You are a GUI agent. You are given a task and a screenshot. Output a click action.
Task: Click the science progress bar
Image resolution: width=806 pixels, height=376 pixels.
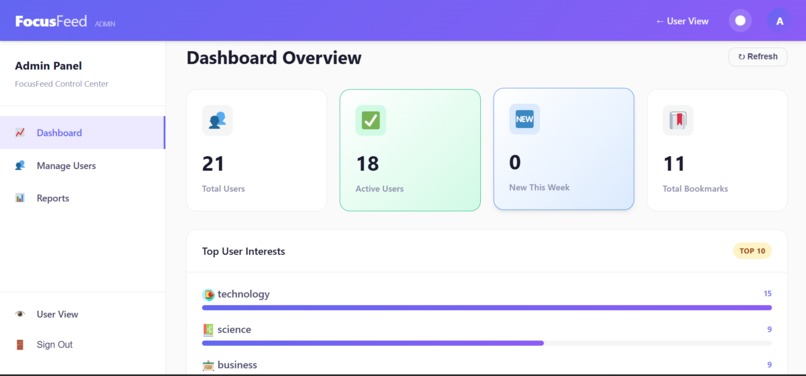tap(487, 343)
